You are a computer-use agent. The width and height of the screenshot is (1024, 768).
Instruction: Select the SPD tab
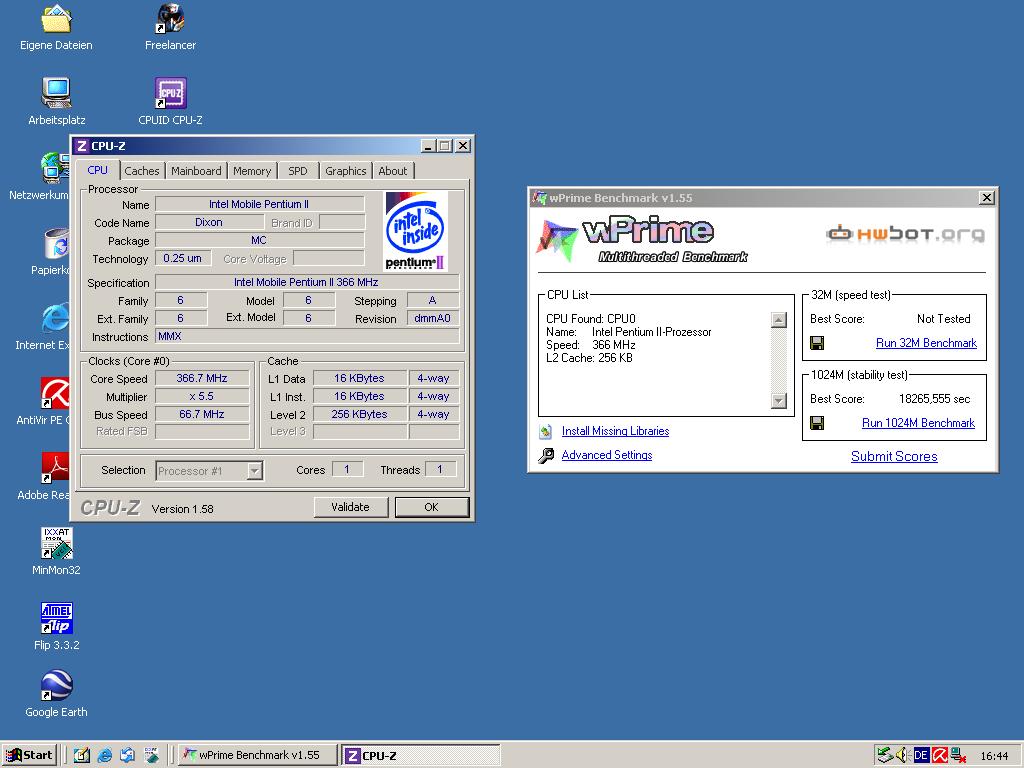point(298,170)
